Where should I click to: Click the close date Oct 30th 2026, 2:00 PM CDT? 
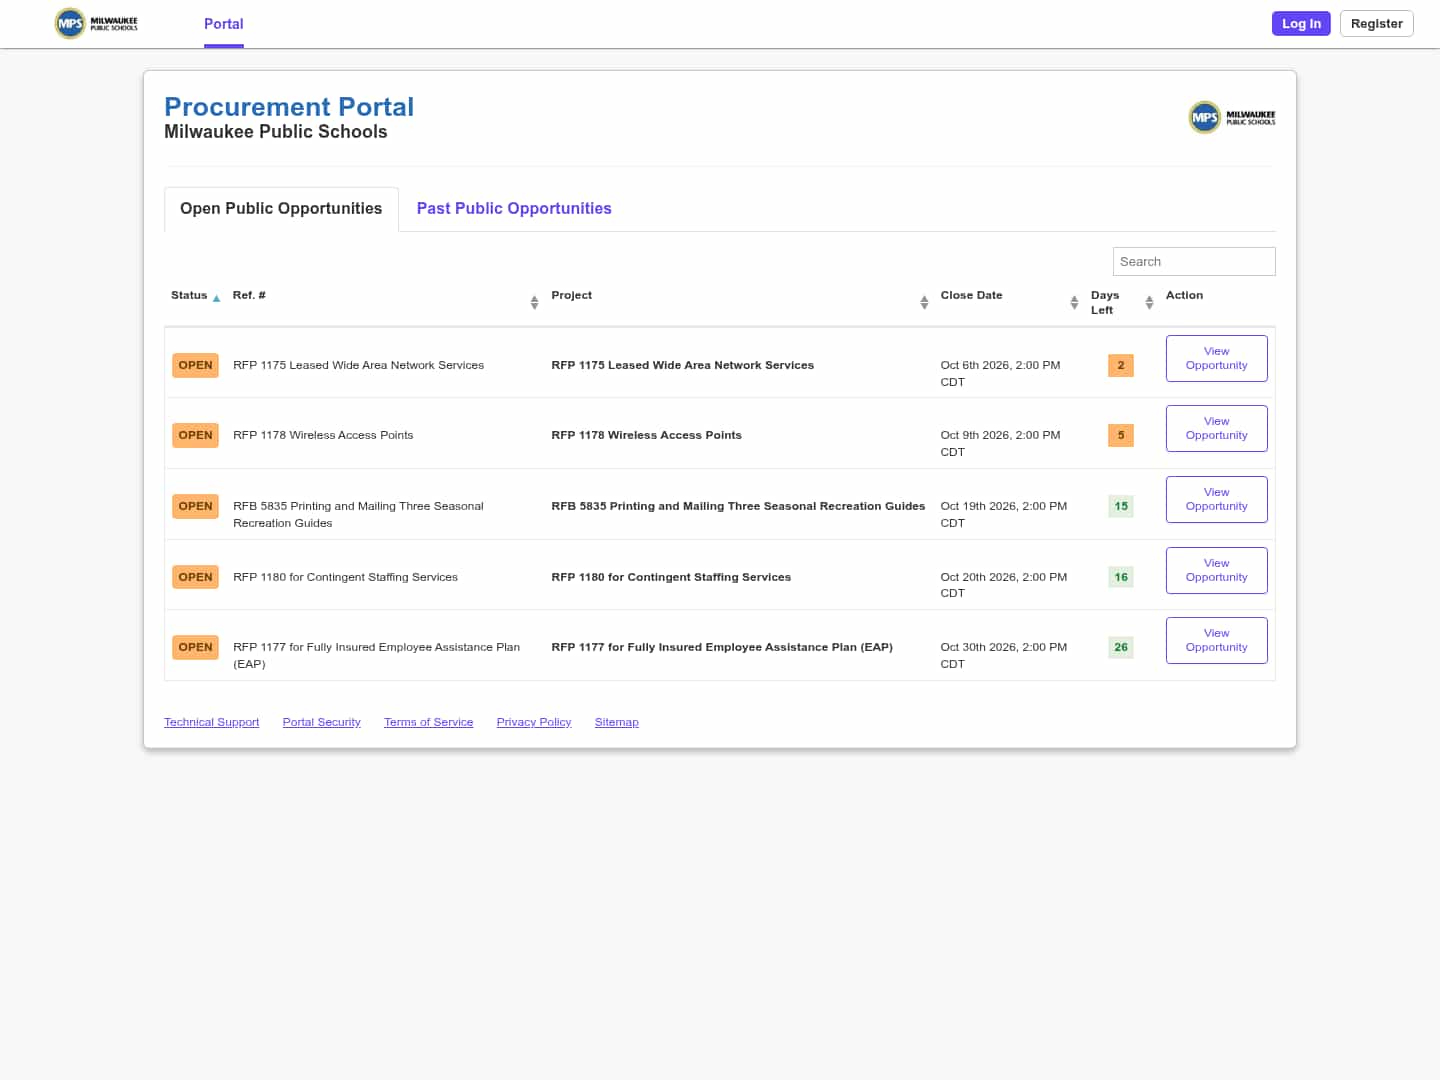[x=1004, y=655]
